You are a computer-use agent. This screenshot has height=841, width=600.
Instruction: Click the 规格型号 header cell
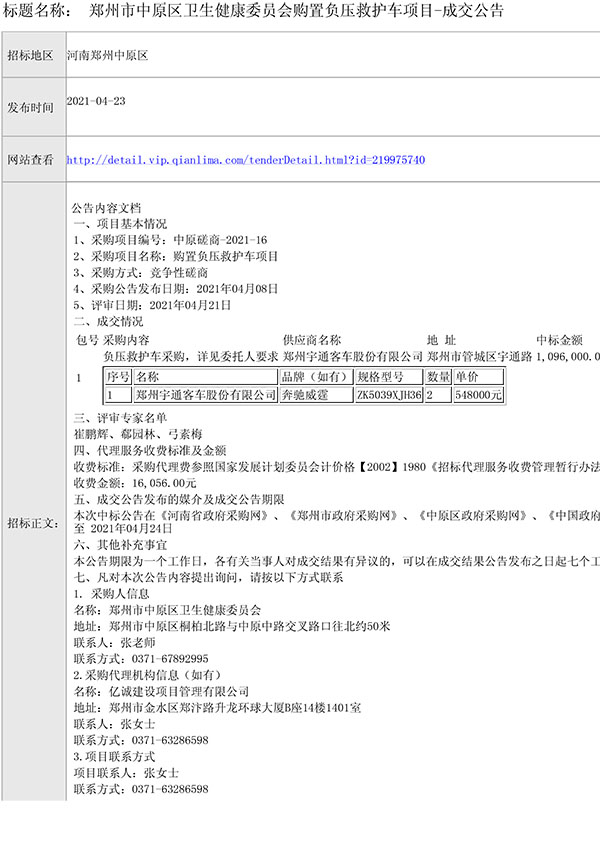[x=389, y=377]
